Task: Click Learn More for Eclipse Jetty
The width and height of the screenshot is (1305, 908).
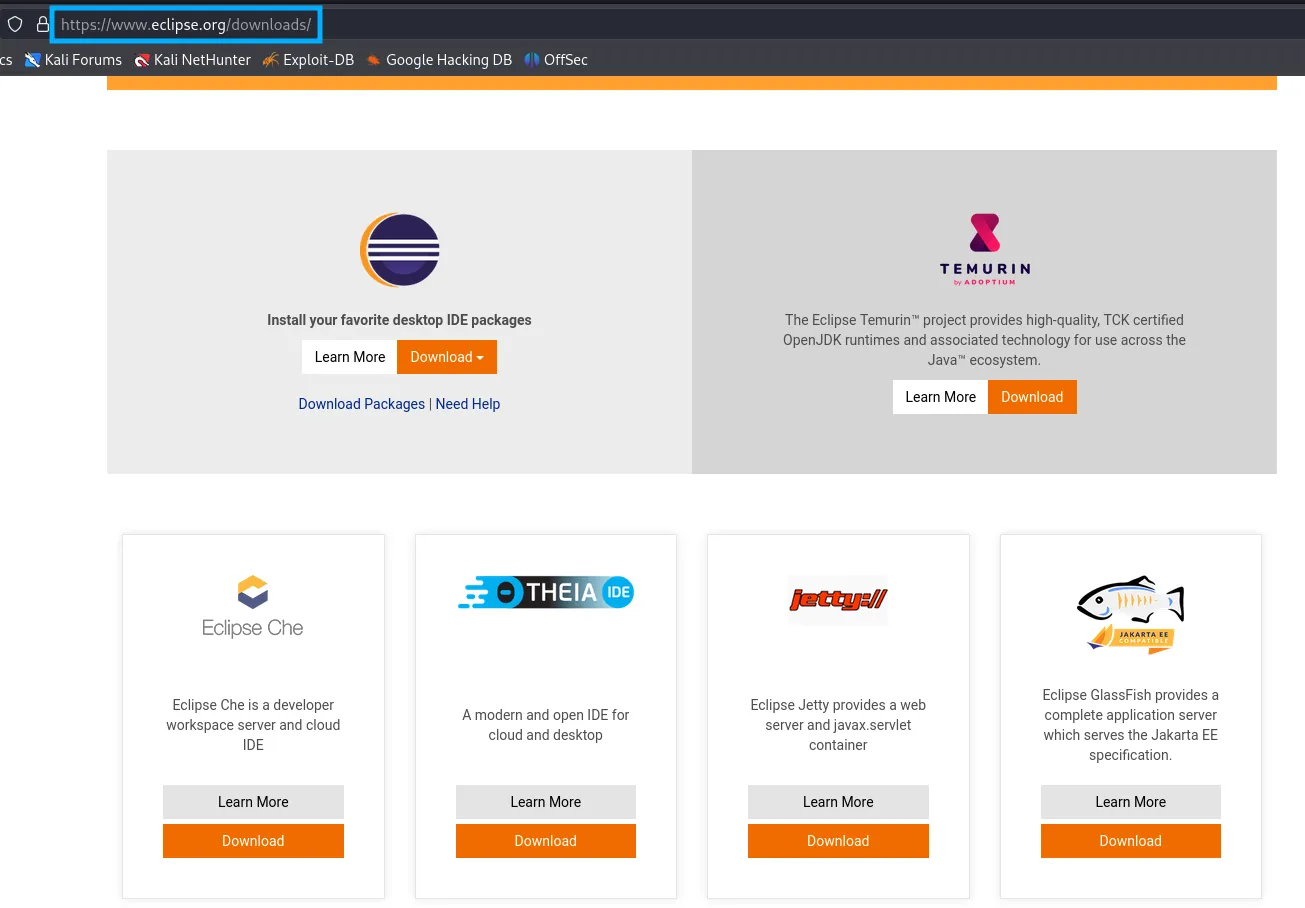Action: coord(838,802)
